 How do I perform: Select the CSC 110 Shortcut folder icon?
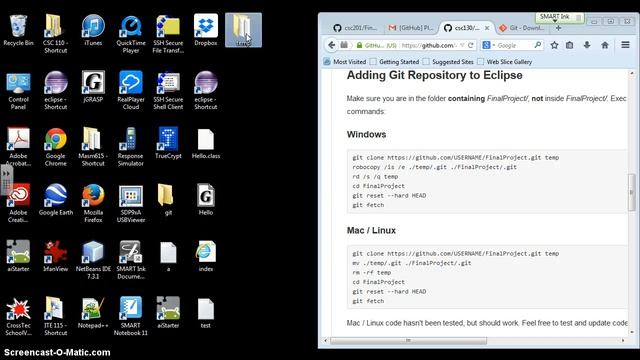56,33
